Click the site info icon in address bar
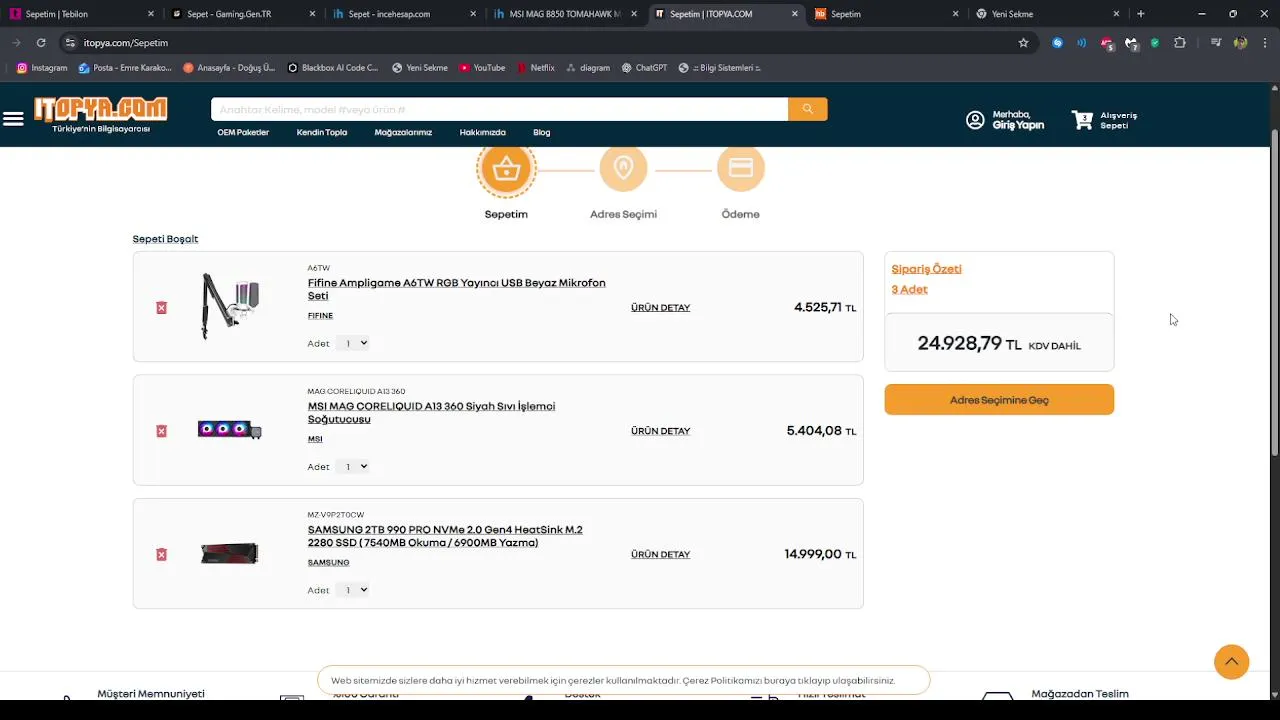The image size is (1280, 720). pos(70,43)
